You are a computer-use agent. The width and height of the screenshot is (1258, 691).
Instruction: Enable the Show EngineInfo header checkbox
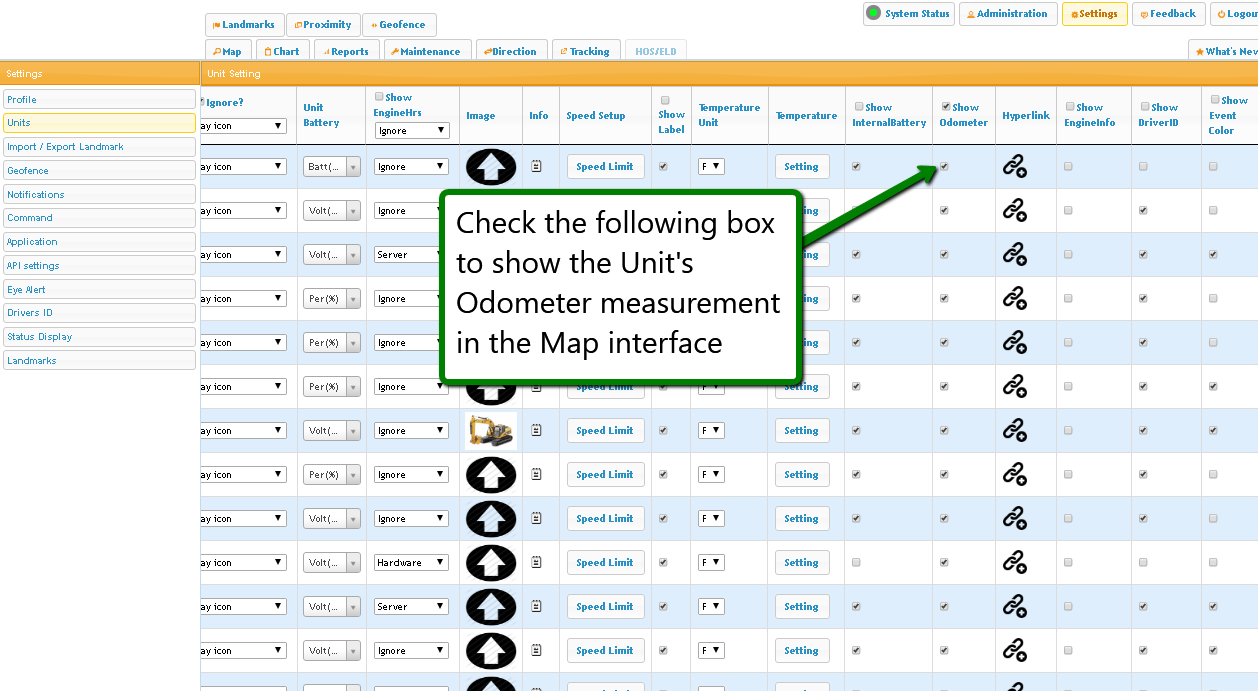[x=1070, y=107]
